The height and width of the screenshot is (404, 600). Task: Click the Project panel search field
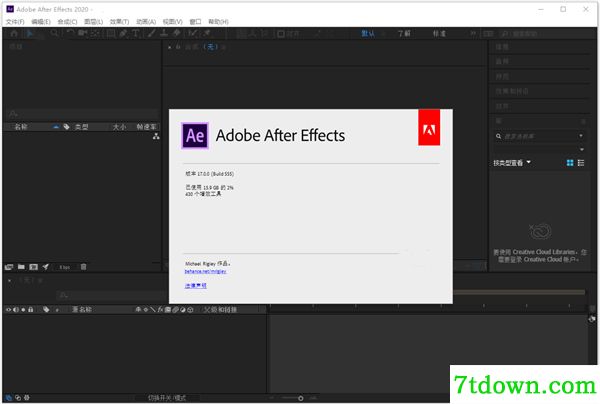[82, 114]
